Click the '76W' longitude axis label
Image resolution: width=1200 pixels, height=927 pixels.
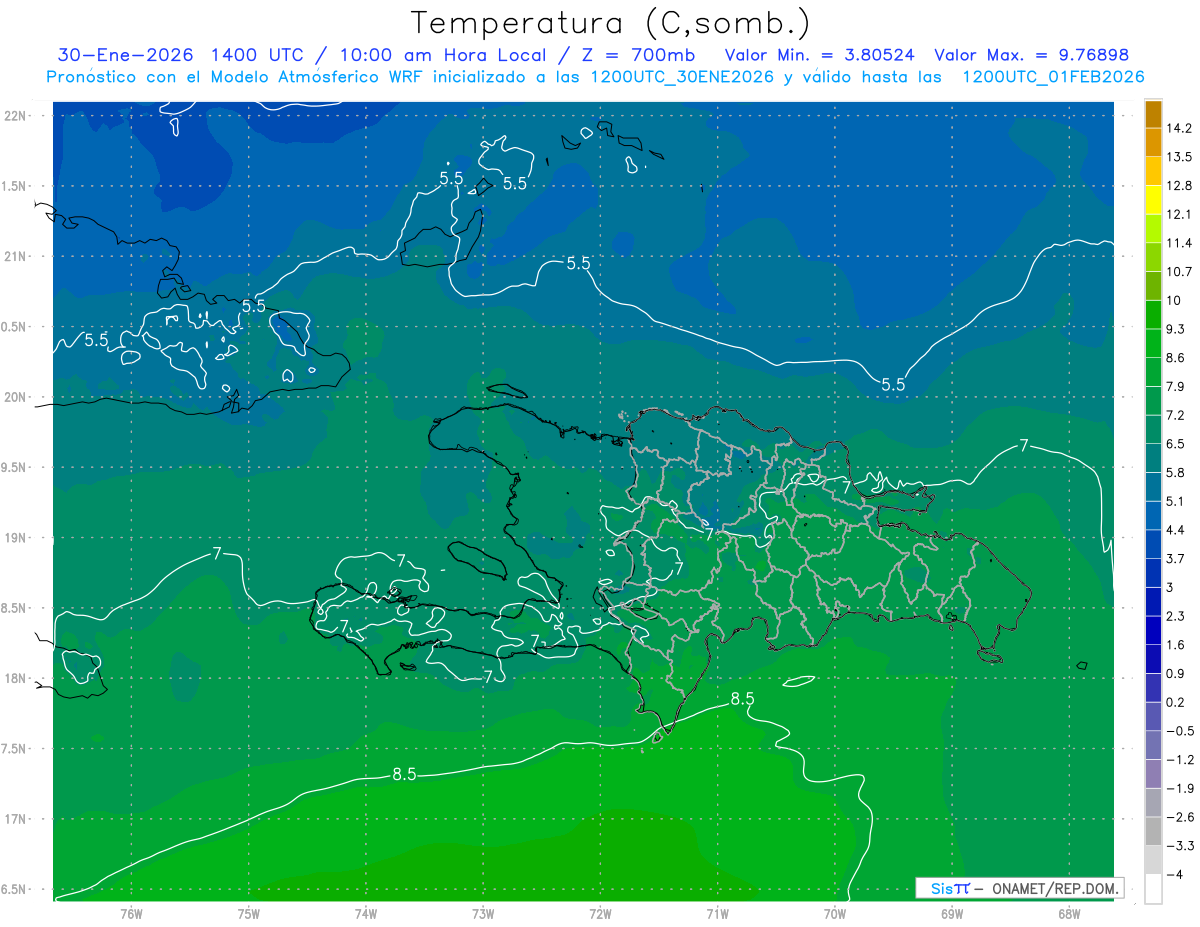[131, 914]
